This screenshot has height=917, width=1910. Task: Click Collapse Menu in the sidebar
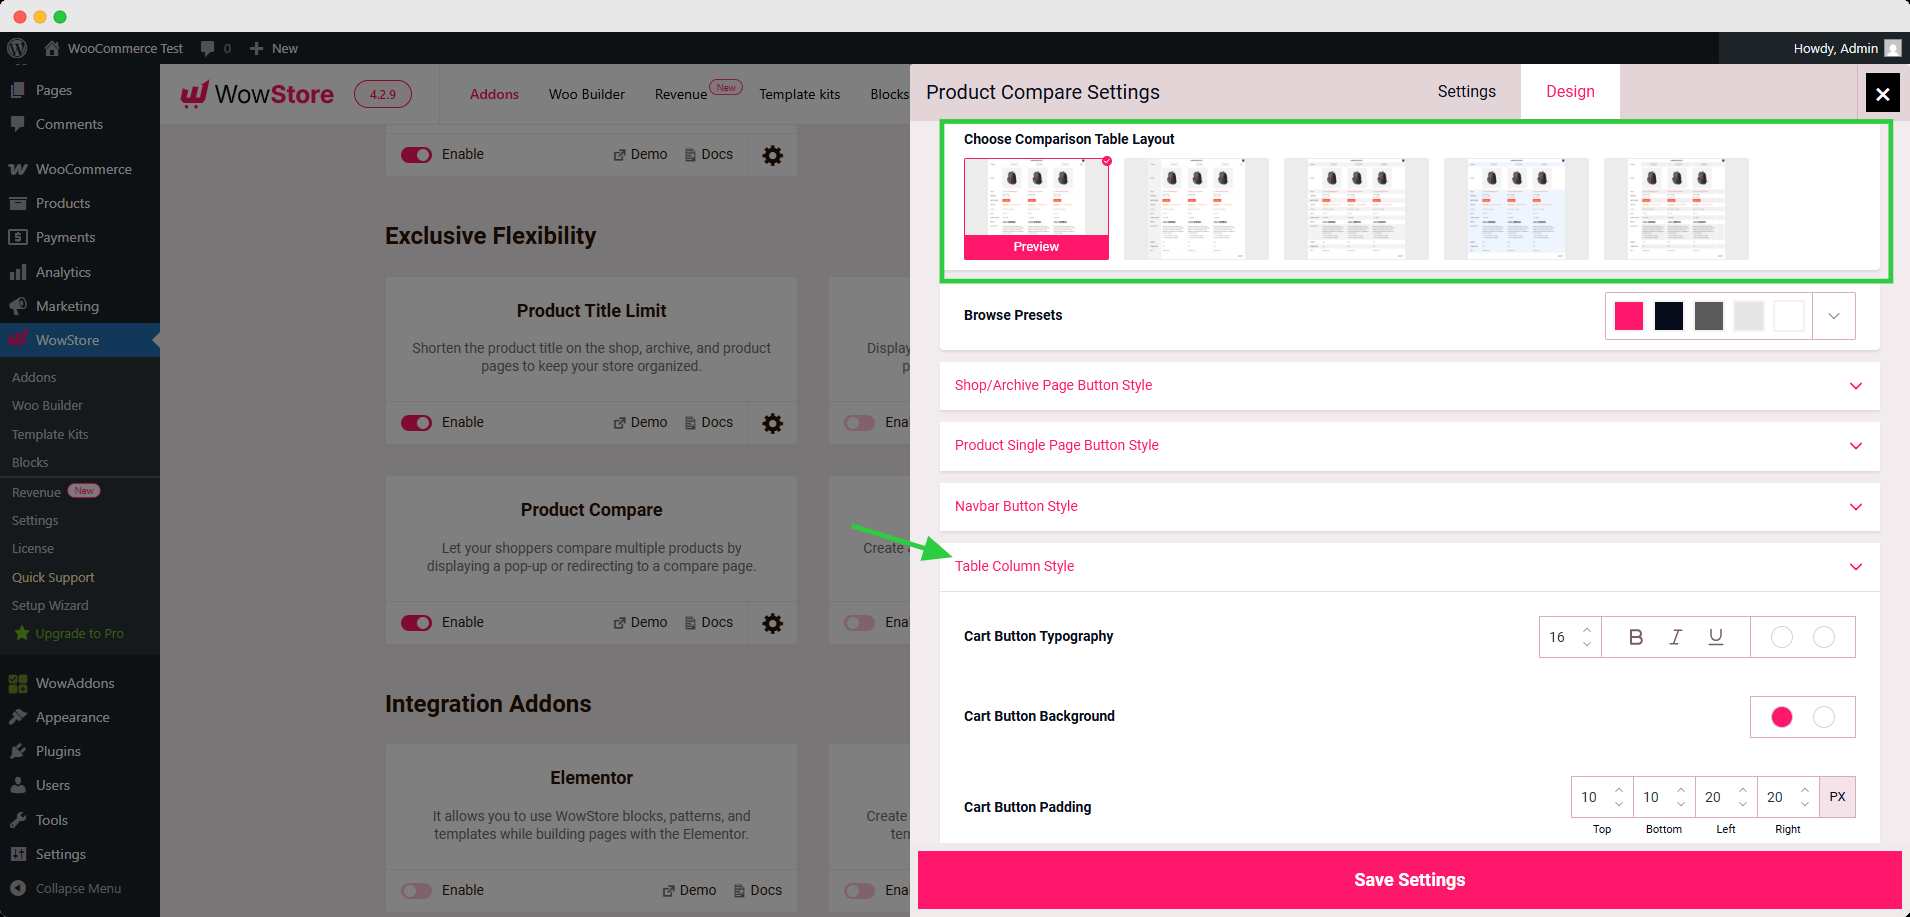(x=78, y=888)
